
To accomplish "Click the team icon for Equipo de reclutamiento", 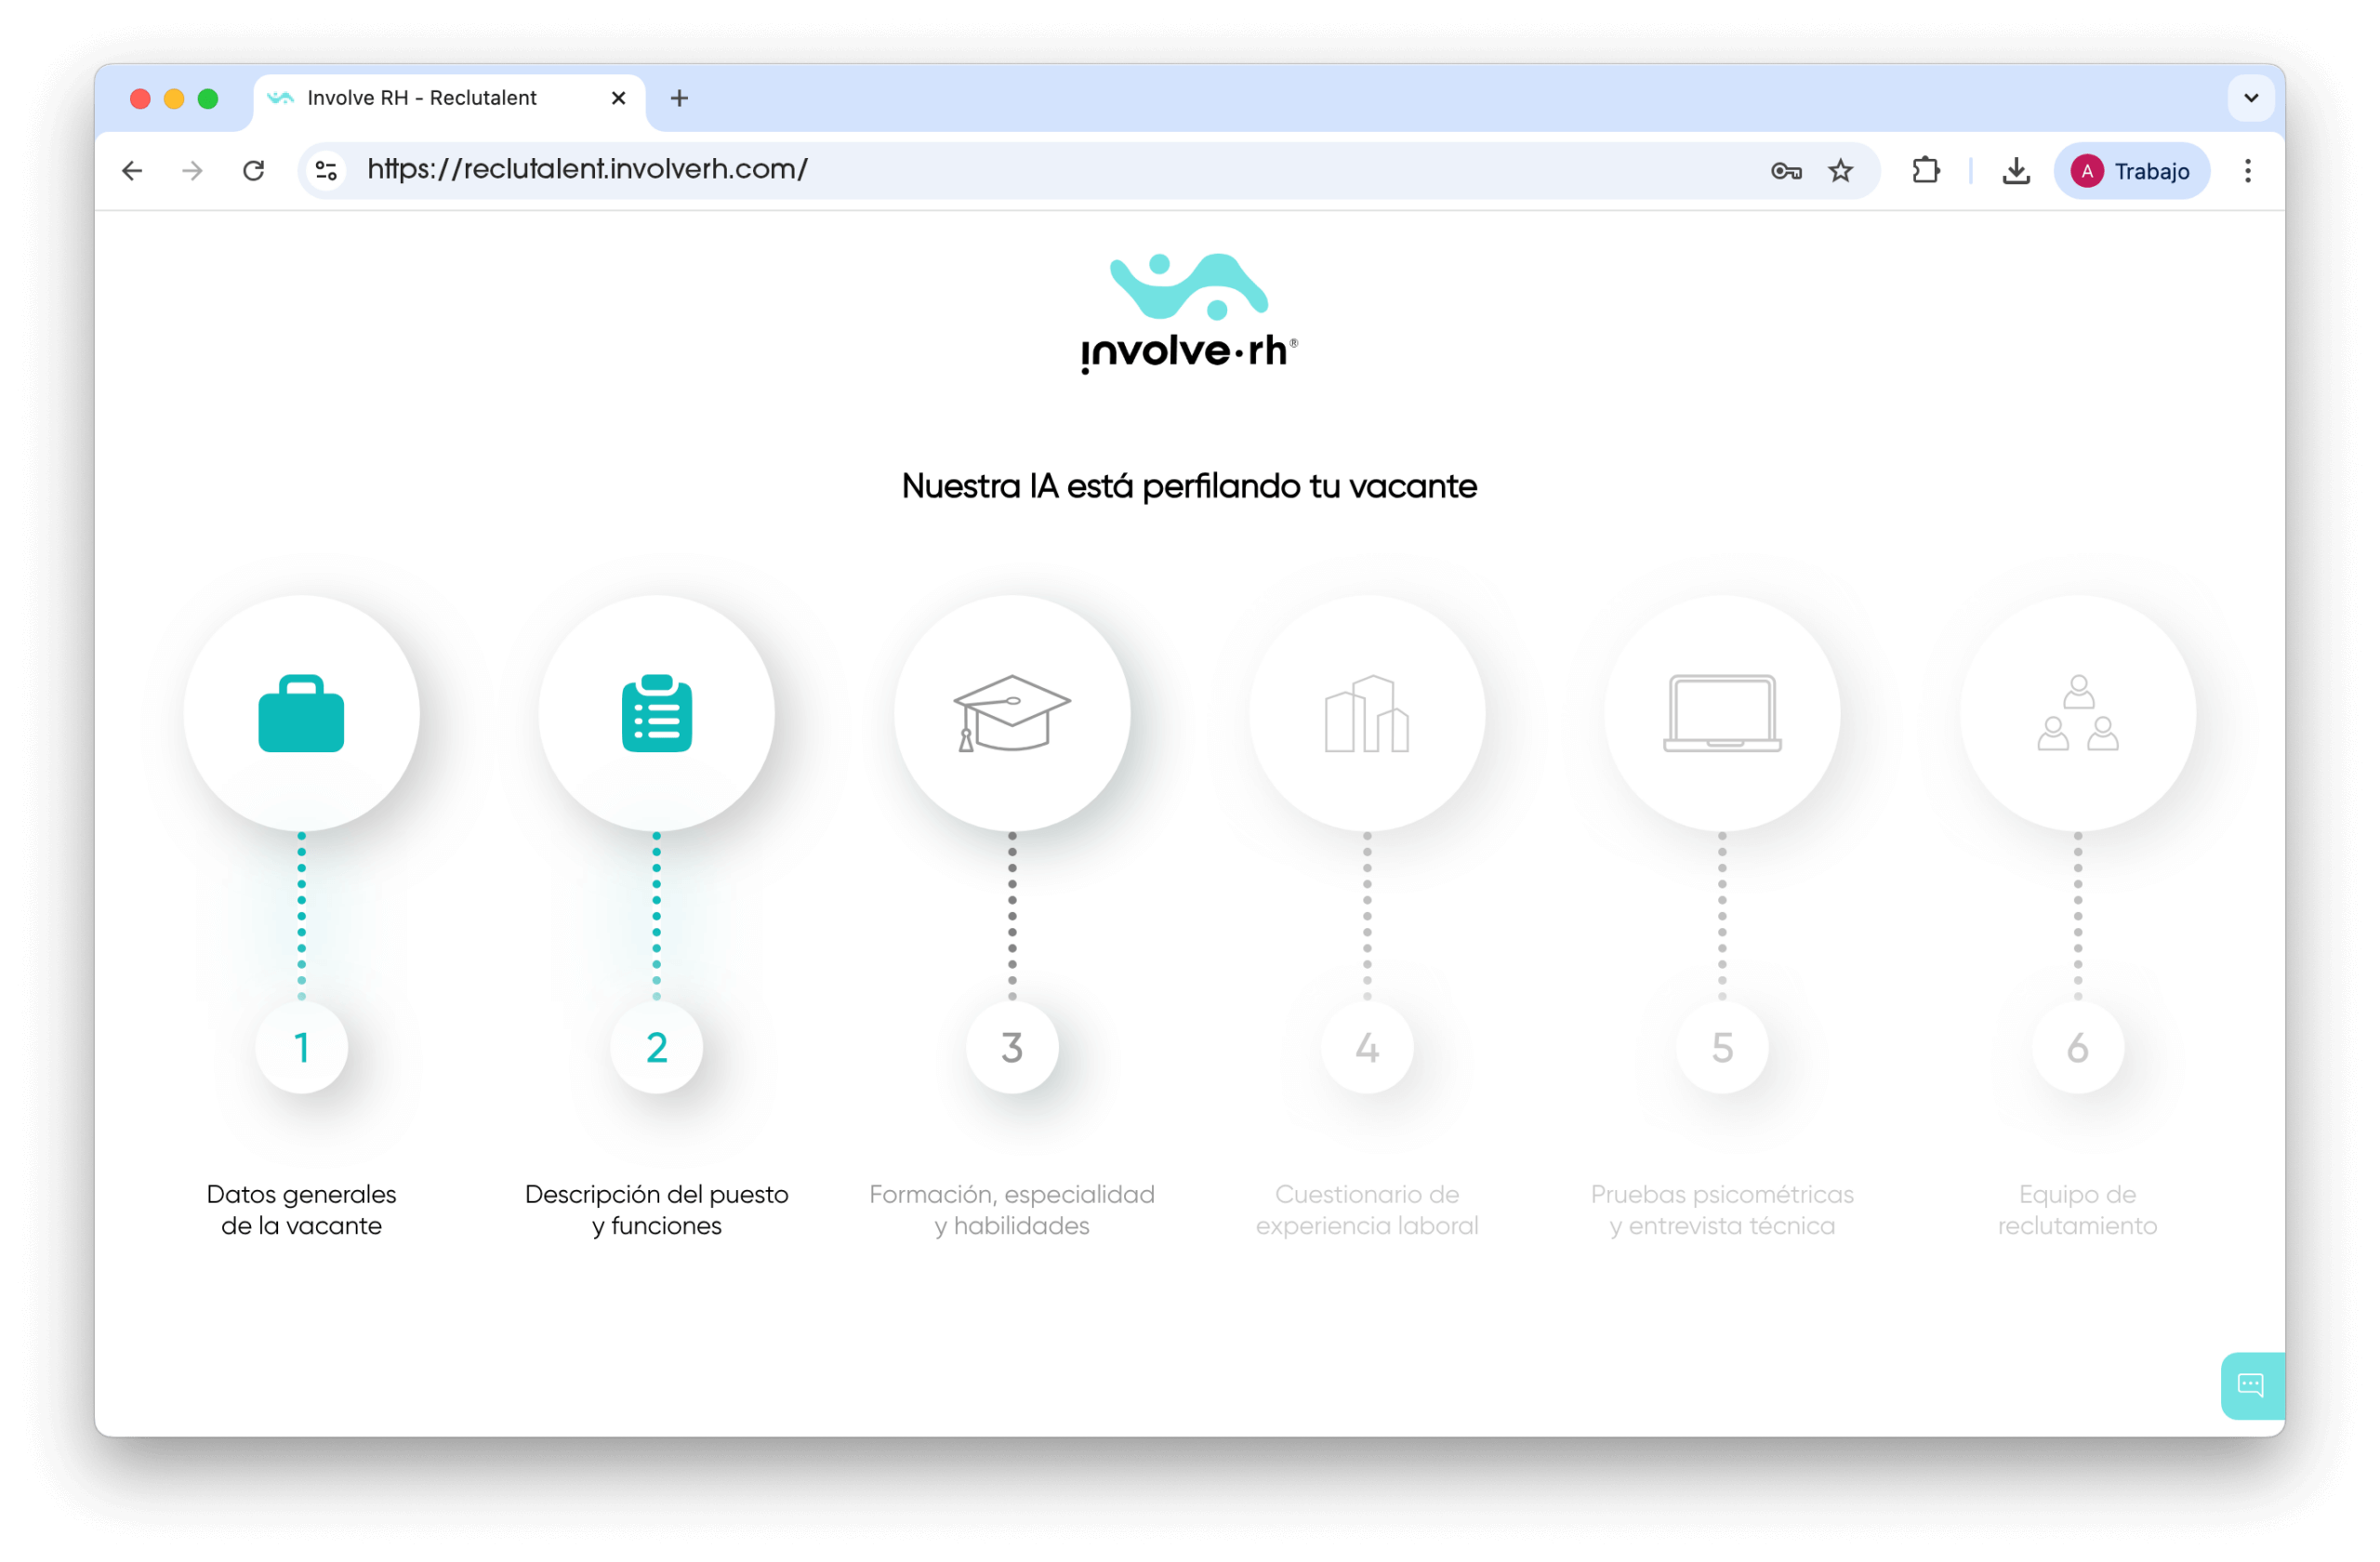I will click(2078, 714).
